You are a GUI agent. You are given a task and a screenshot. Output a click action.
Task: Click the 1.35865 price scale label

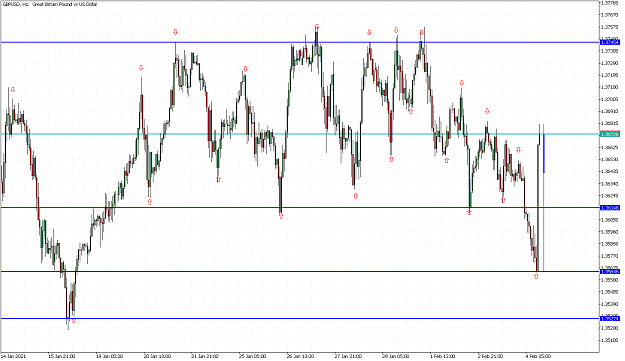tap(610, 244)
